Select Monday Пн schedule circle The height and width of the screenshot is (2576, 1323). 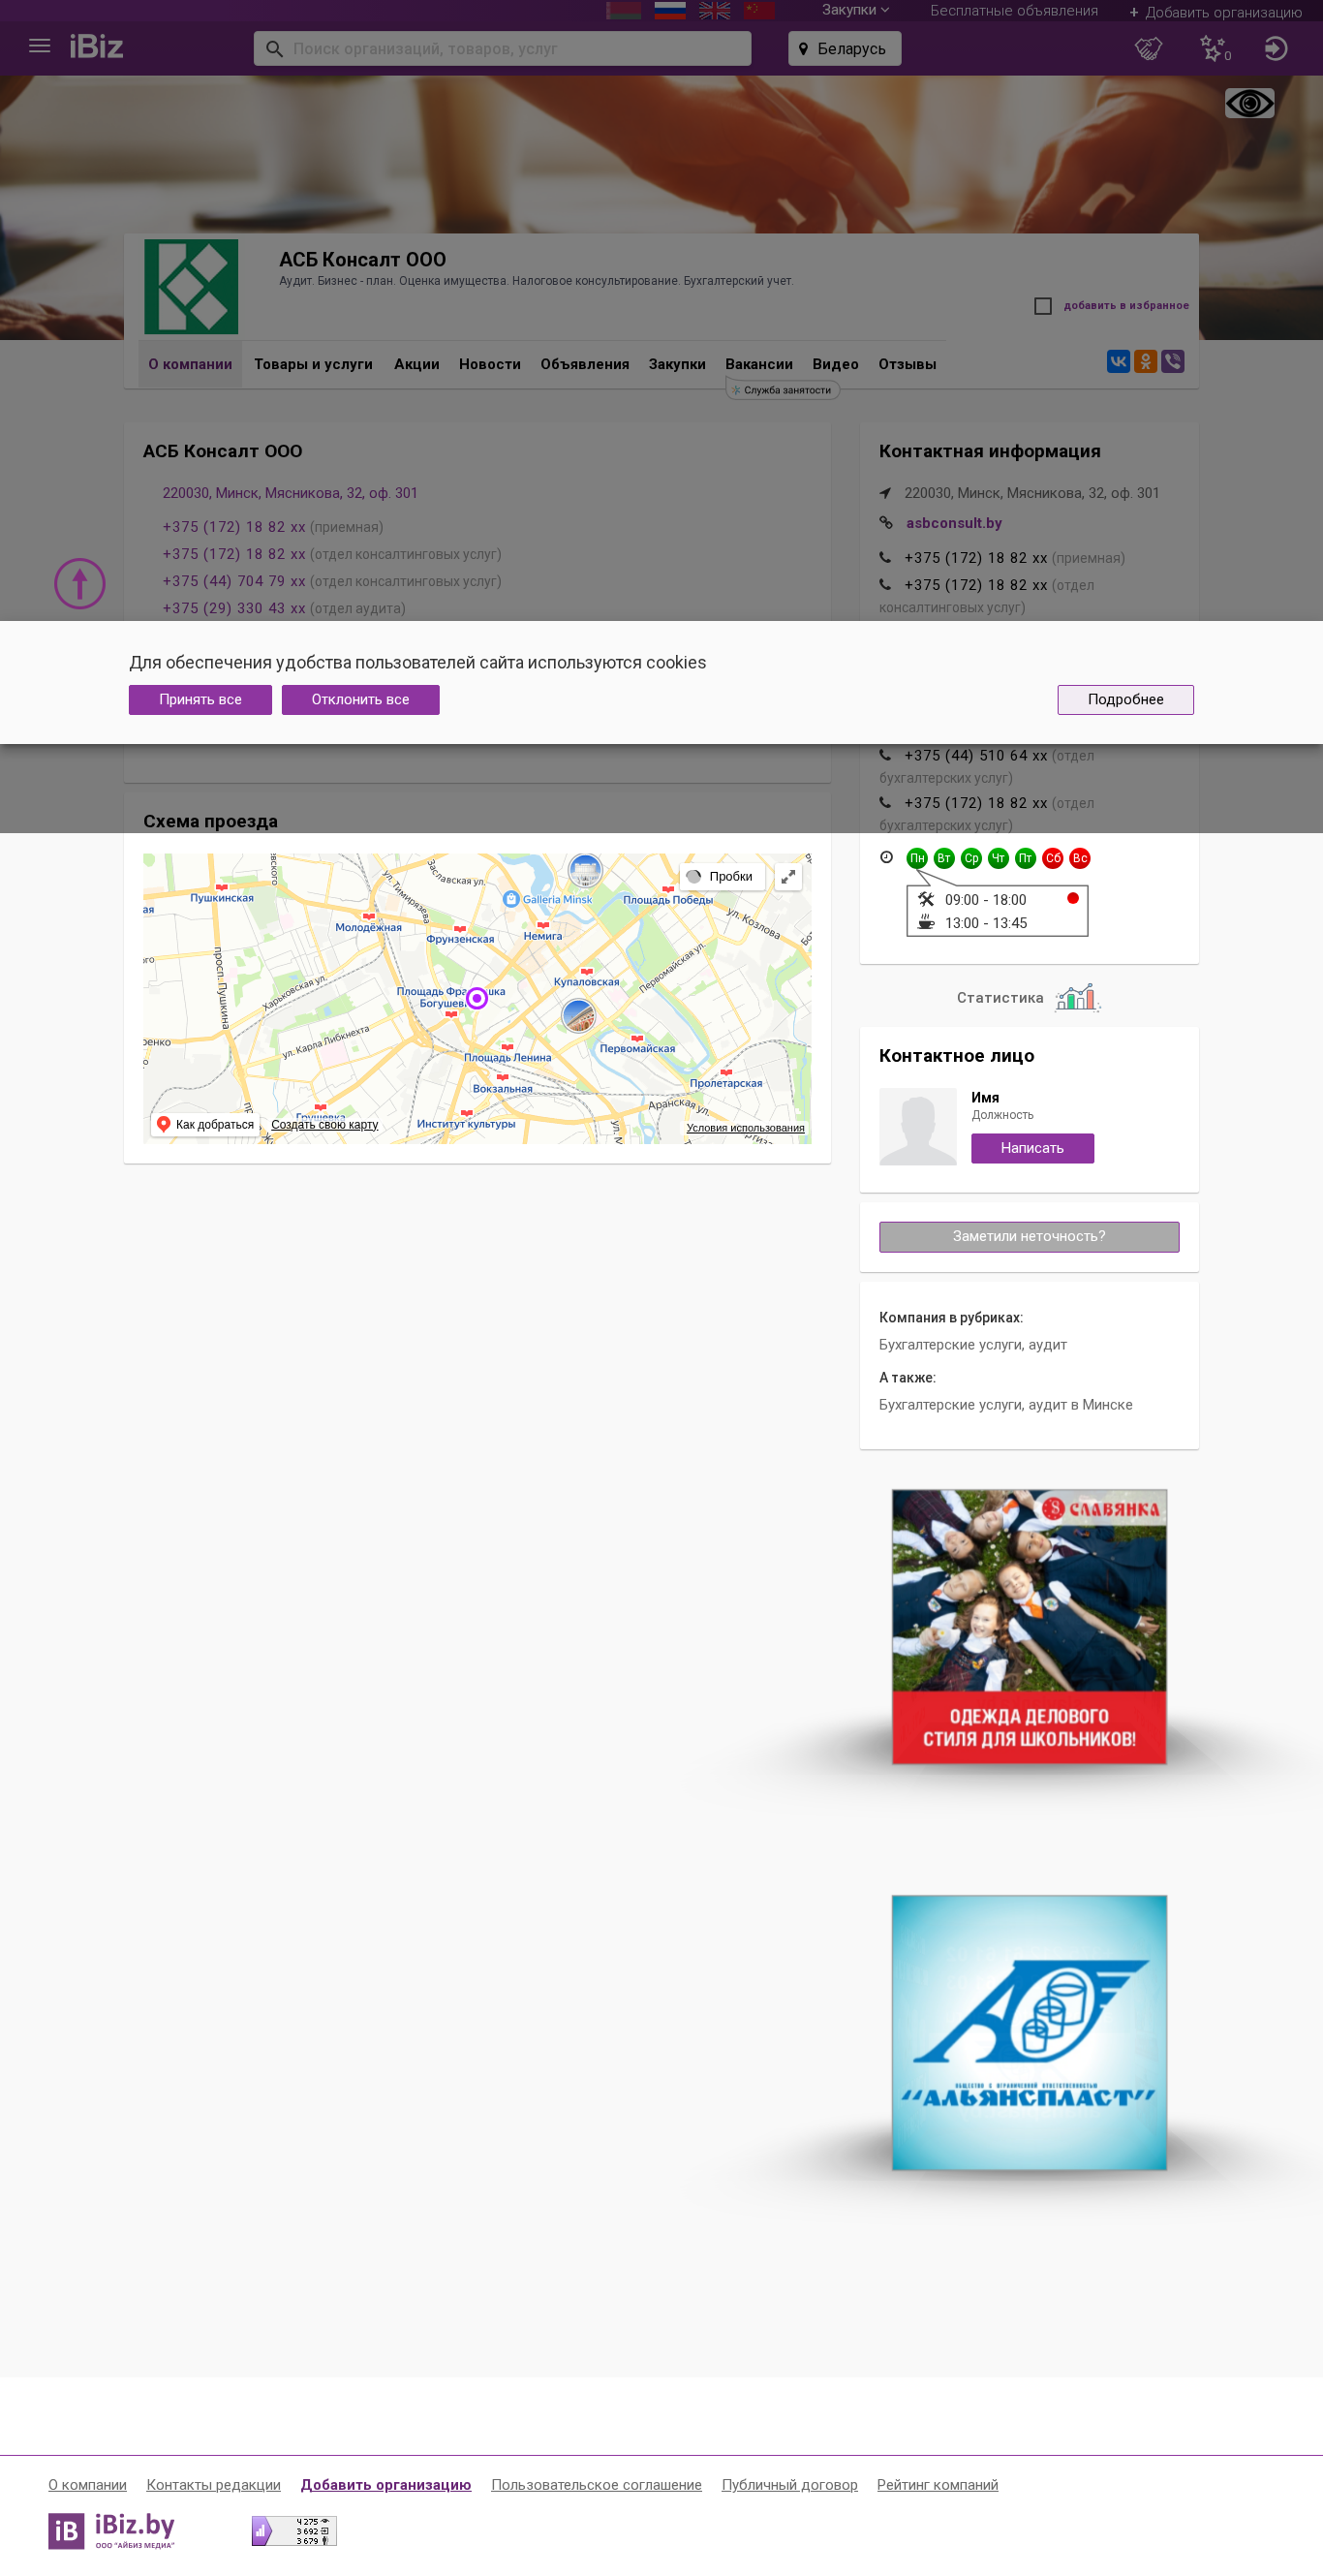(917, 858)
